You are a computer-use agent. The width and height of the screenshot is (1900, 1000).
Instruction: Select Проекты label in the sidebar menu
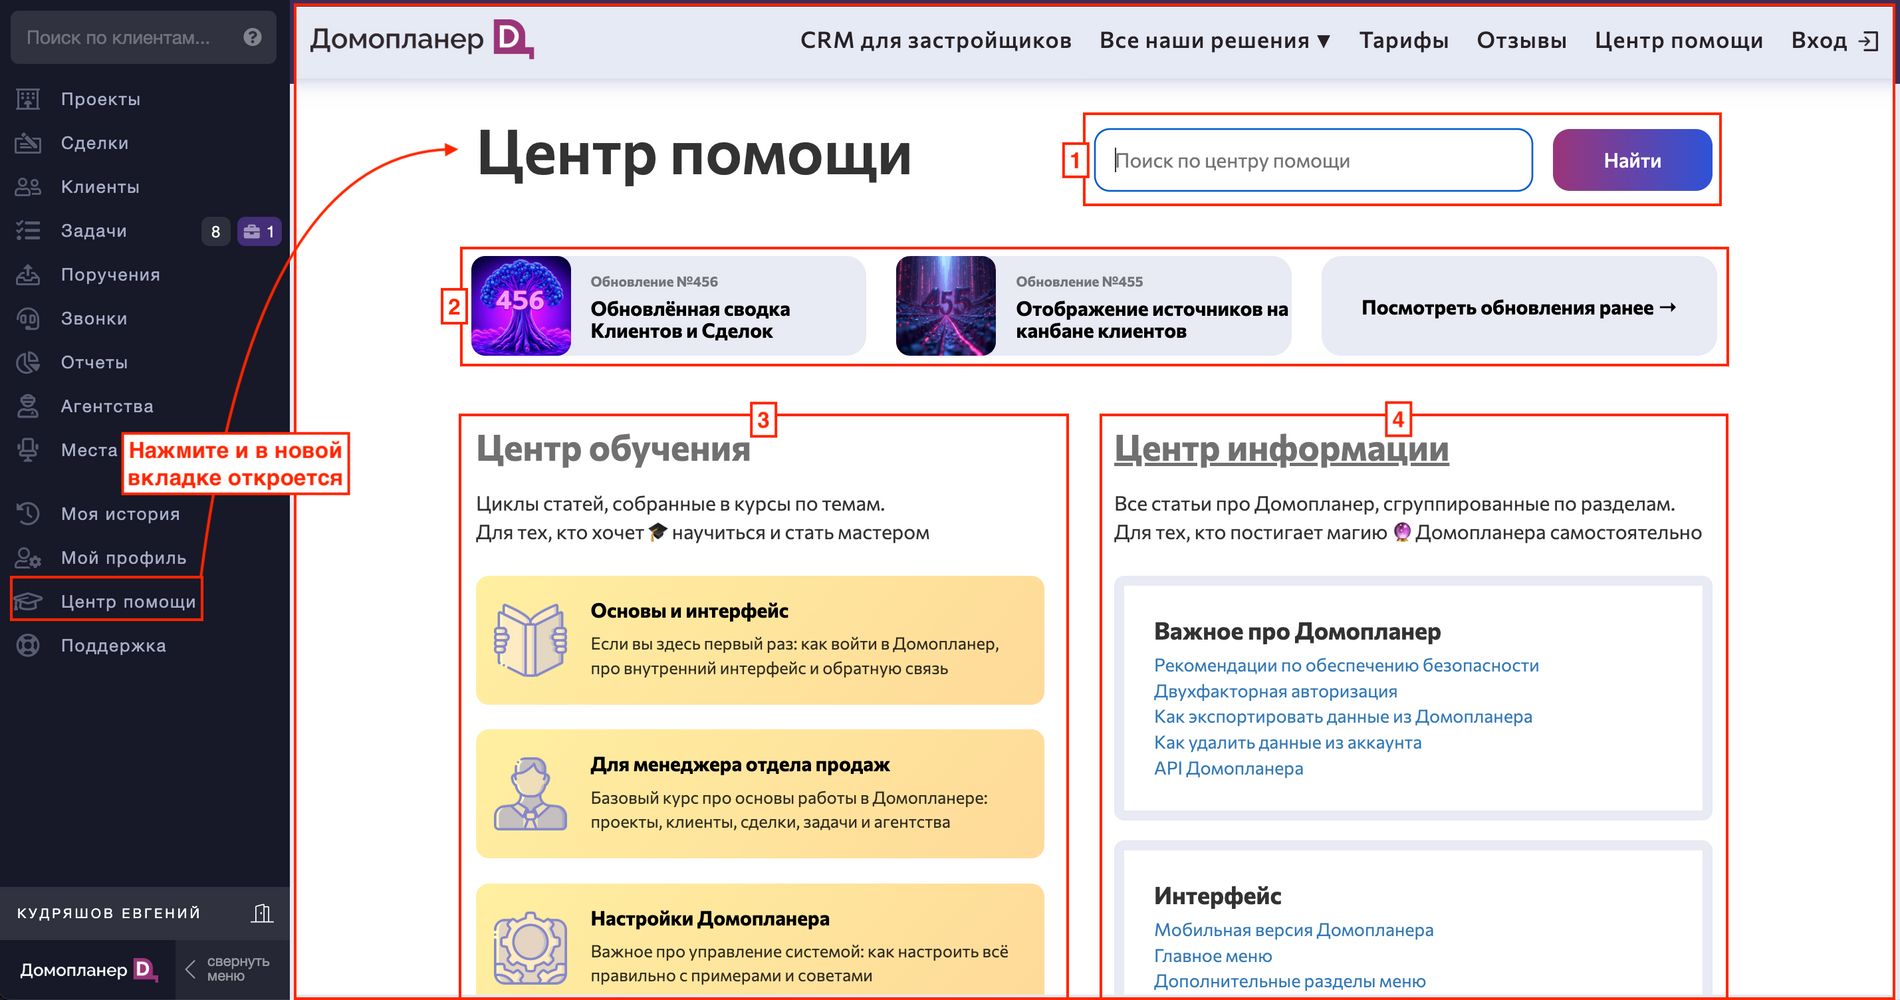(100, 99)
